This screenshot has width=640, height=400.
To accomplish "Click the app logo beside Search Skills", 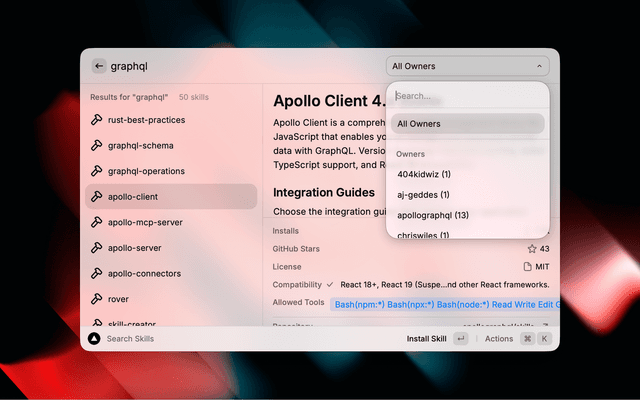I will click(x=94, y=339).
